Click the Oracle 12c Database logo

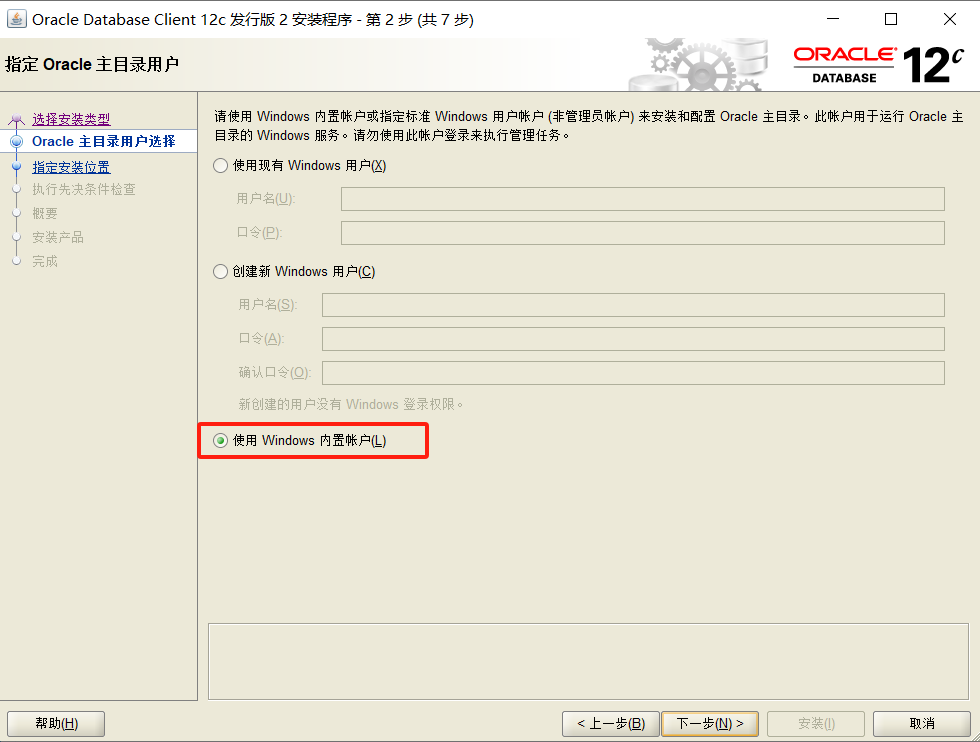pyautogui.click(x=879, y=65)
